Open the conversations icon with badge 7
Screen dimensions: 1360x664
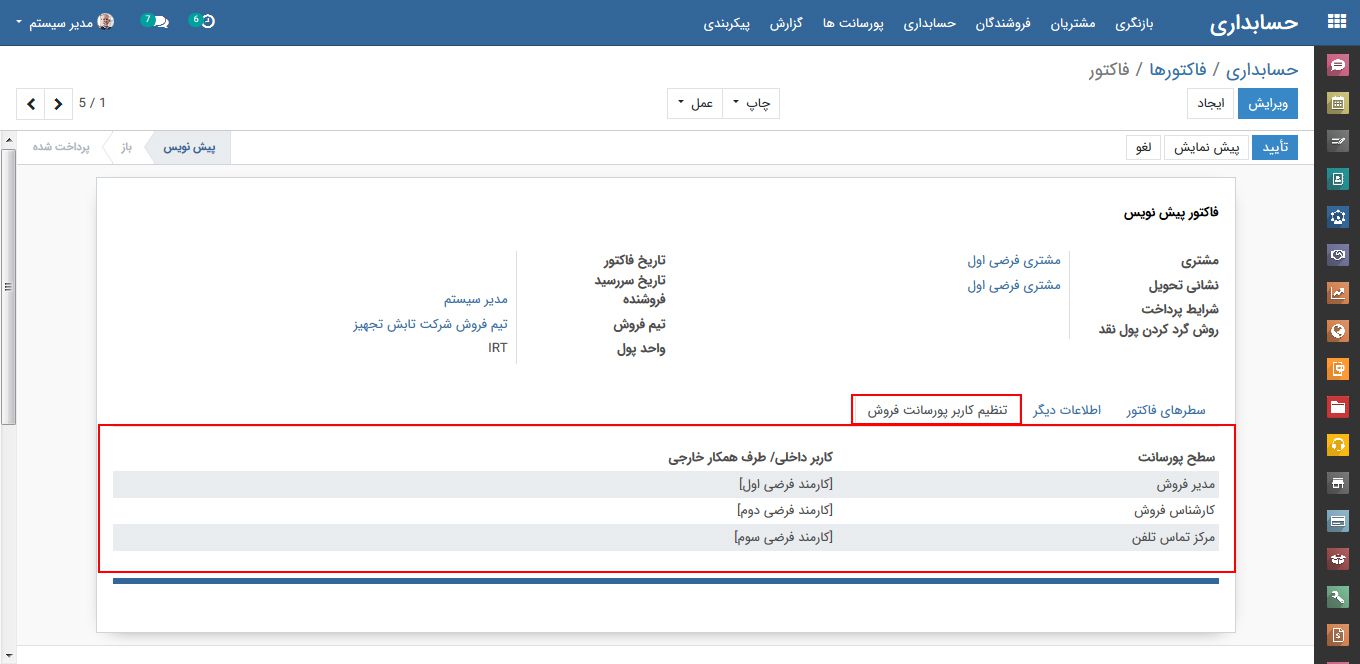tap(155, 21)
